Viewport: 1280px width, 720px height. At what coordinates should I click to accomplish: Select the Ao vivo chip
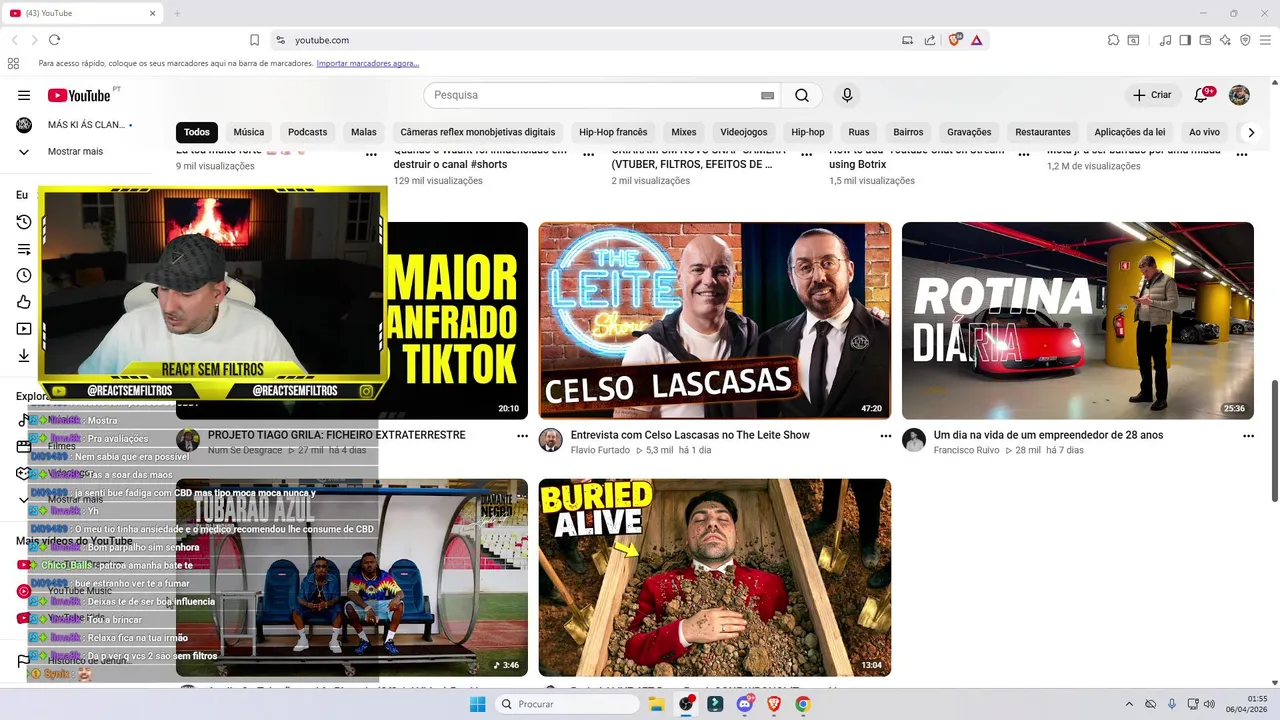1204,132
